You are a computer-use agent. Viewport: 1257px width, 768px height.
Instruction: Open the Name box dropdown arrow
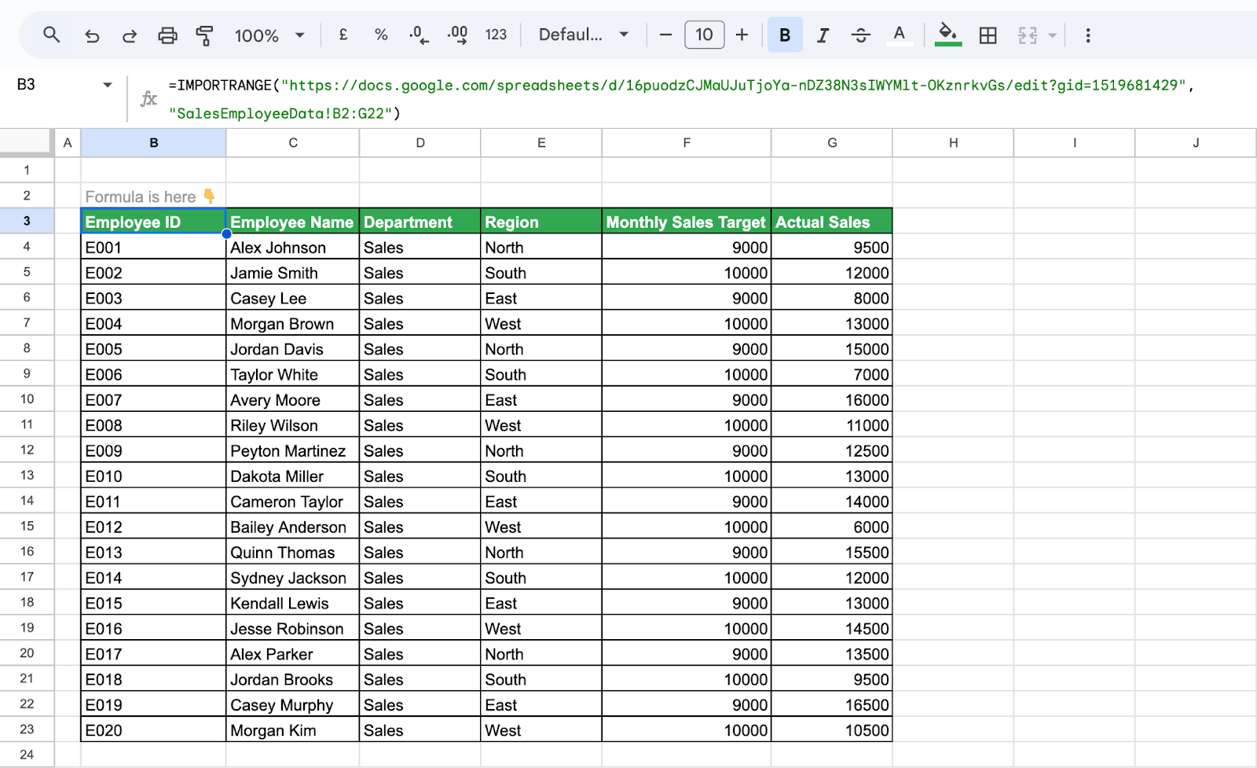[108, 85]
